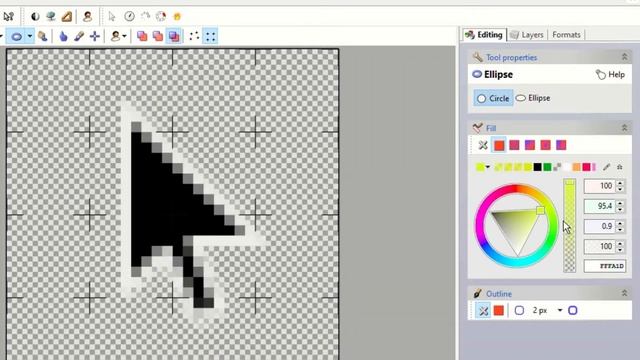640x360 pixels.
Task: Pick the black color swatch
Action: [x=538, y=167]
